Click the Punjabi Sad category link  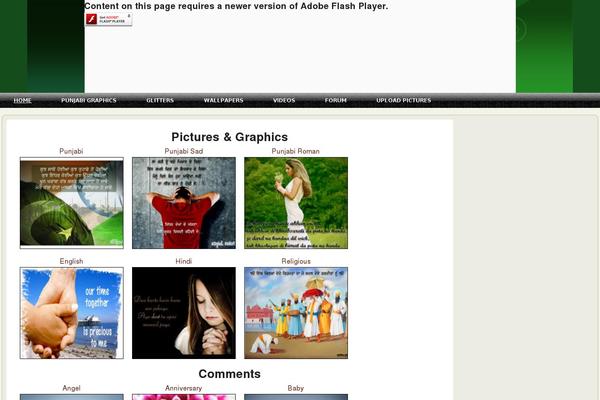184,151
